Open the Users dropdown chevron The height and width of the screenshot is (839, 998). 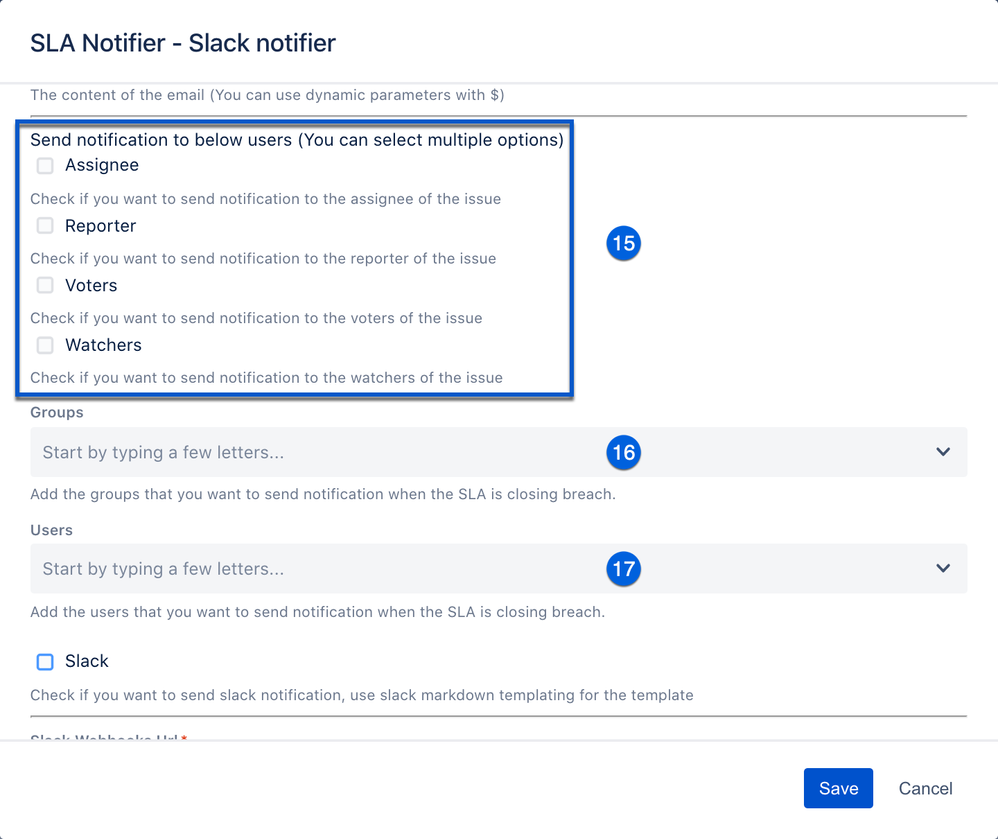pos(942,568)
